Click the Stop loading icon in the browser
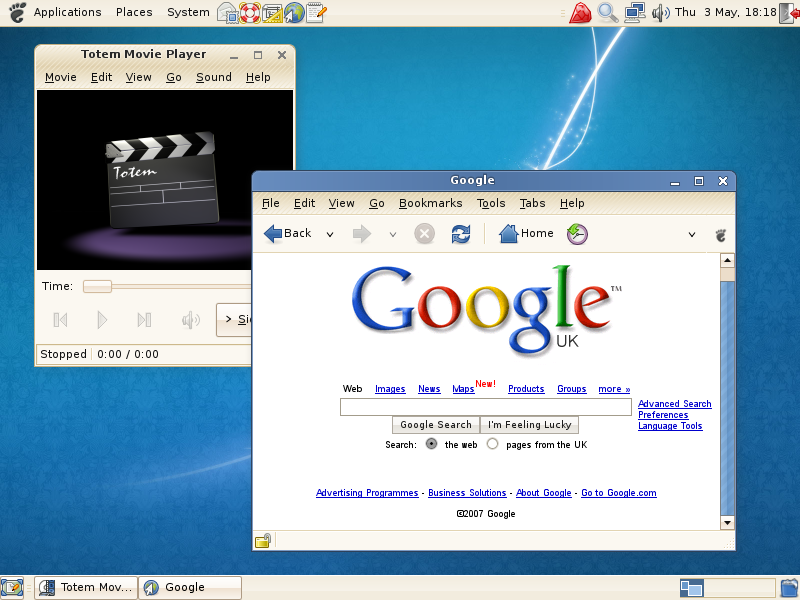Viewport: 800px width, 600px height. click(424, 234)
